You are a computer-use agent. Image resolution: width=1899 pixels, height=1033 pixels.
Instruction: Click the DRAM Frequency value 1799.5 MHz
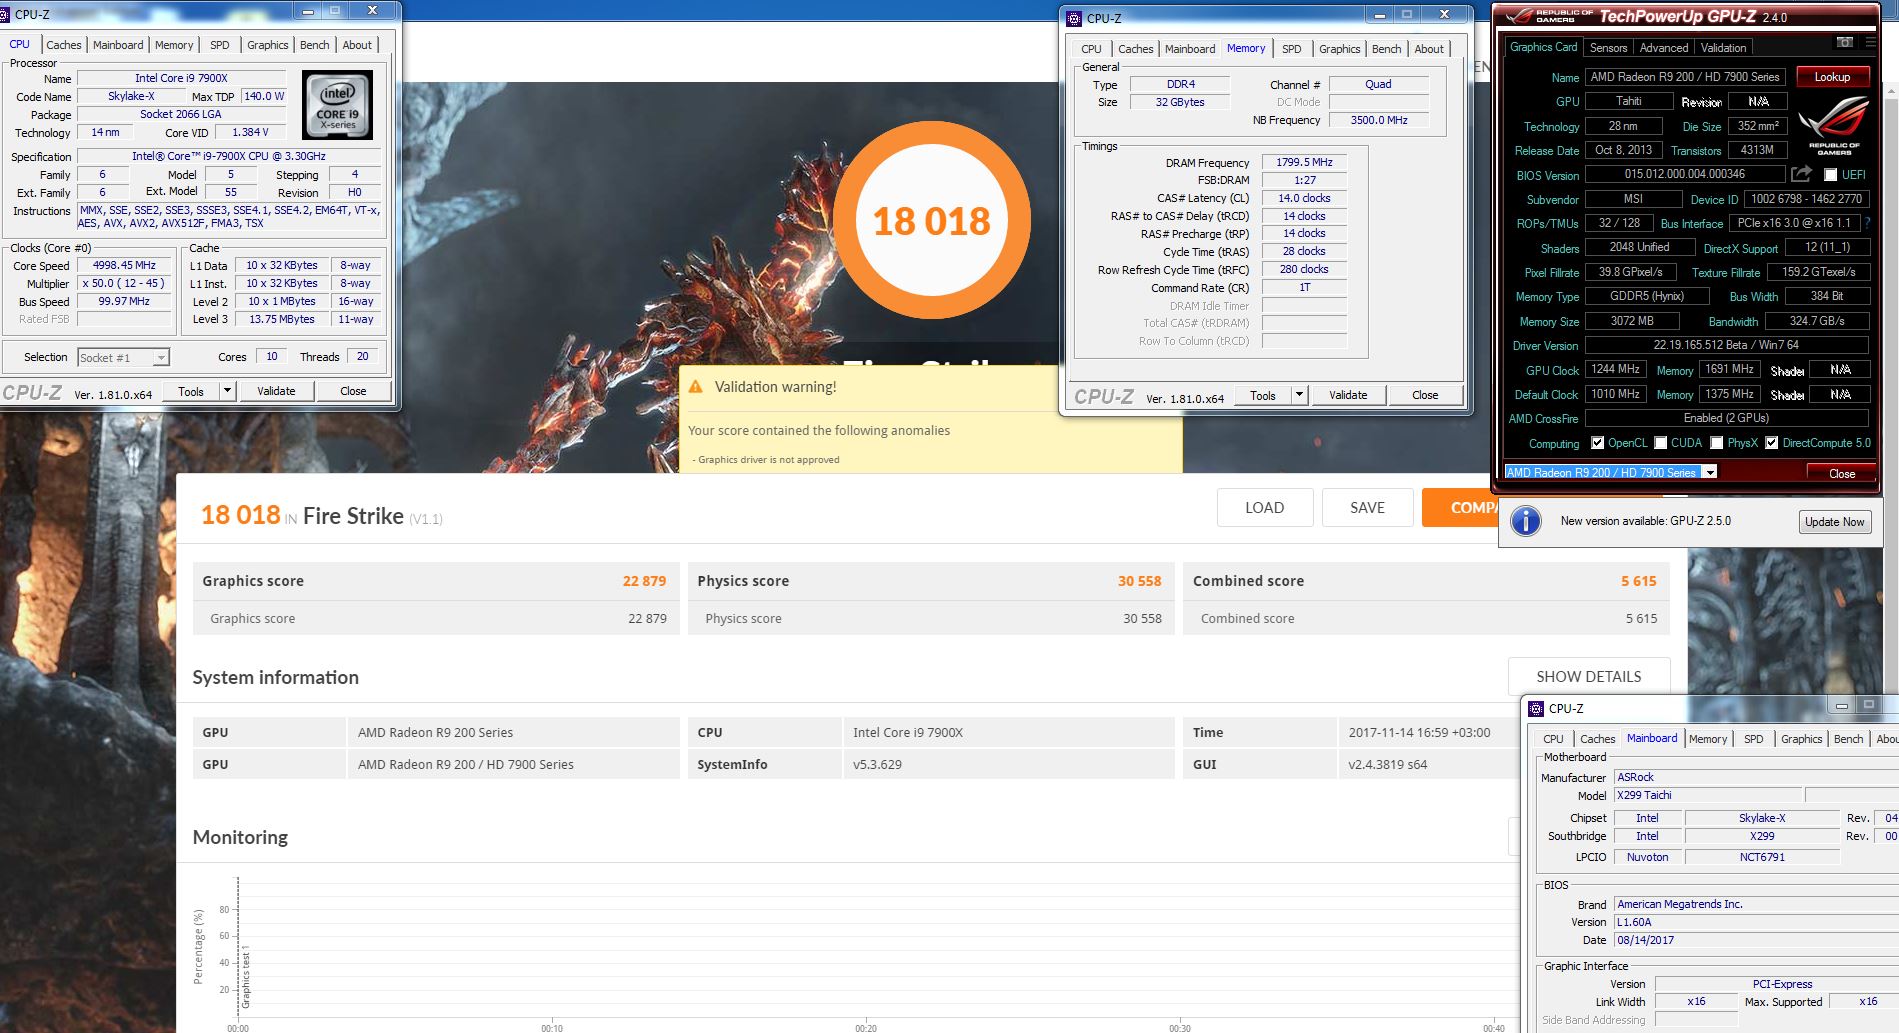click(x=1304, y=162)
